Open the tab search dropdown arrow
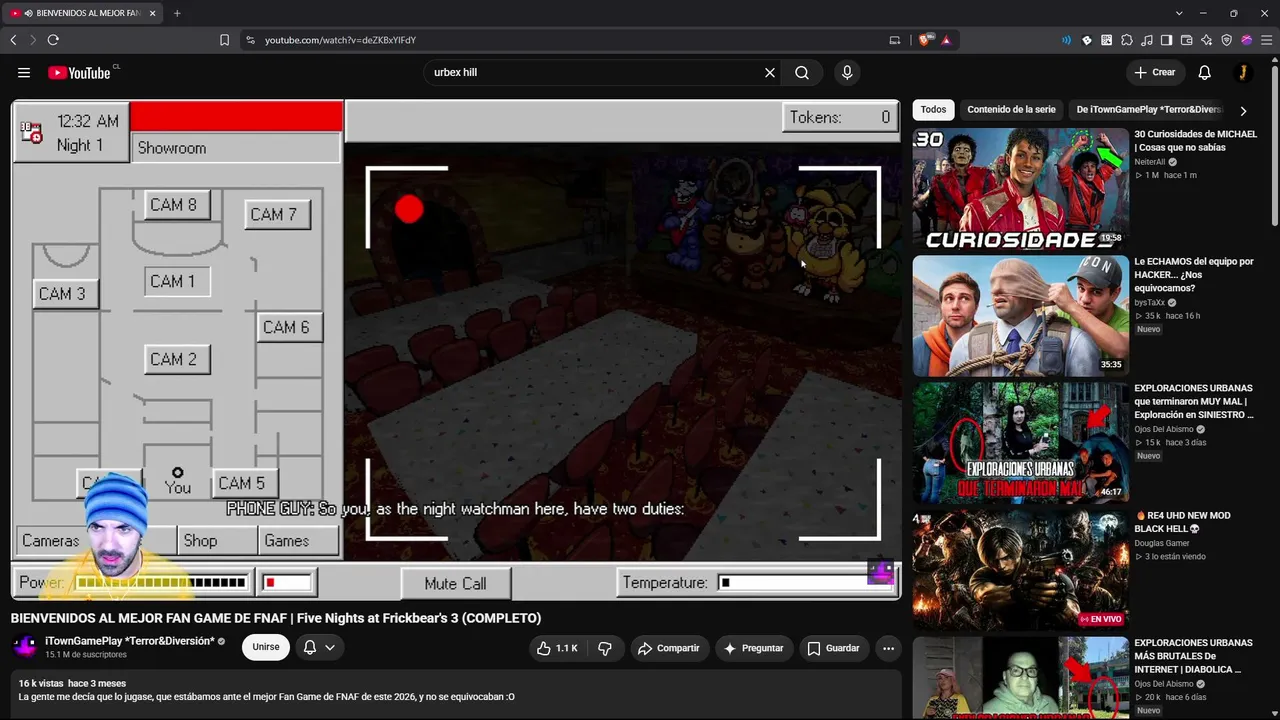The width and height of the screenshot is (1280, 720). pos(1180,13)
